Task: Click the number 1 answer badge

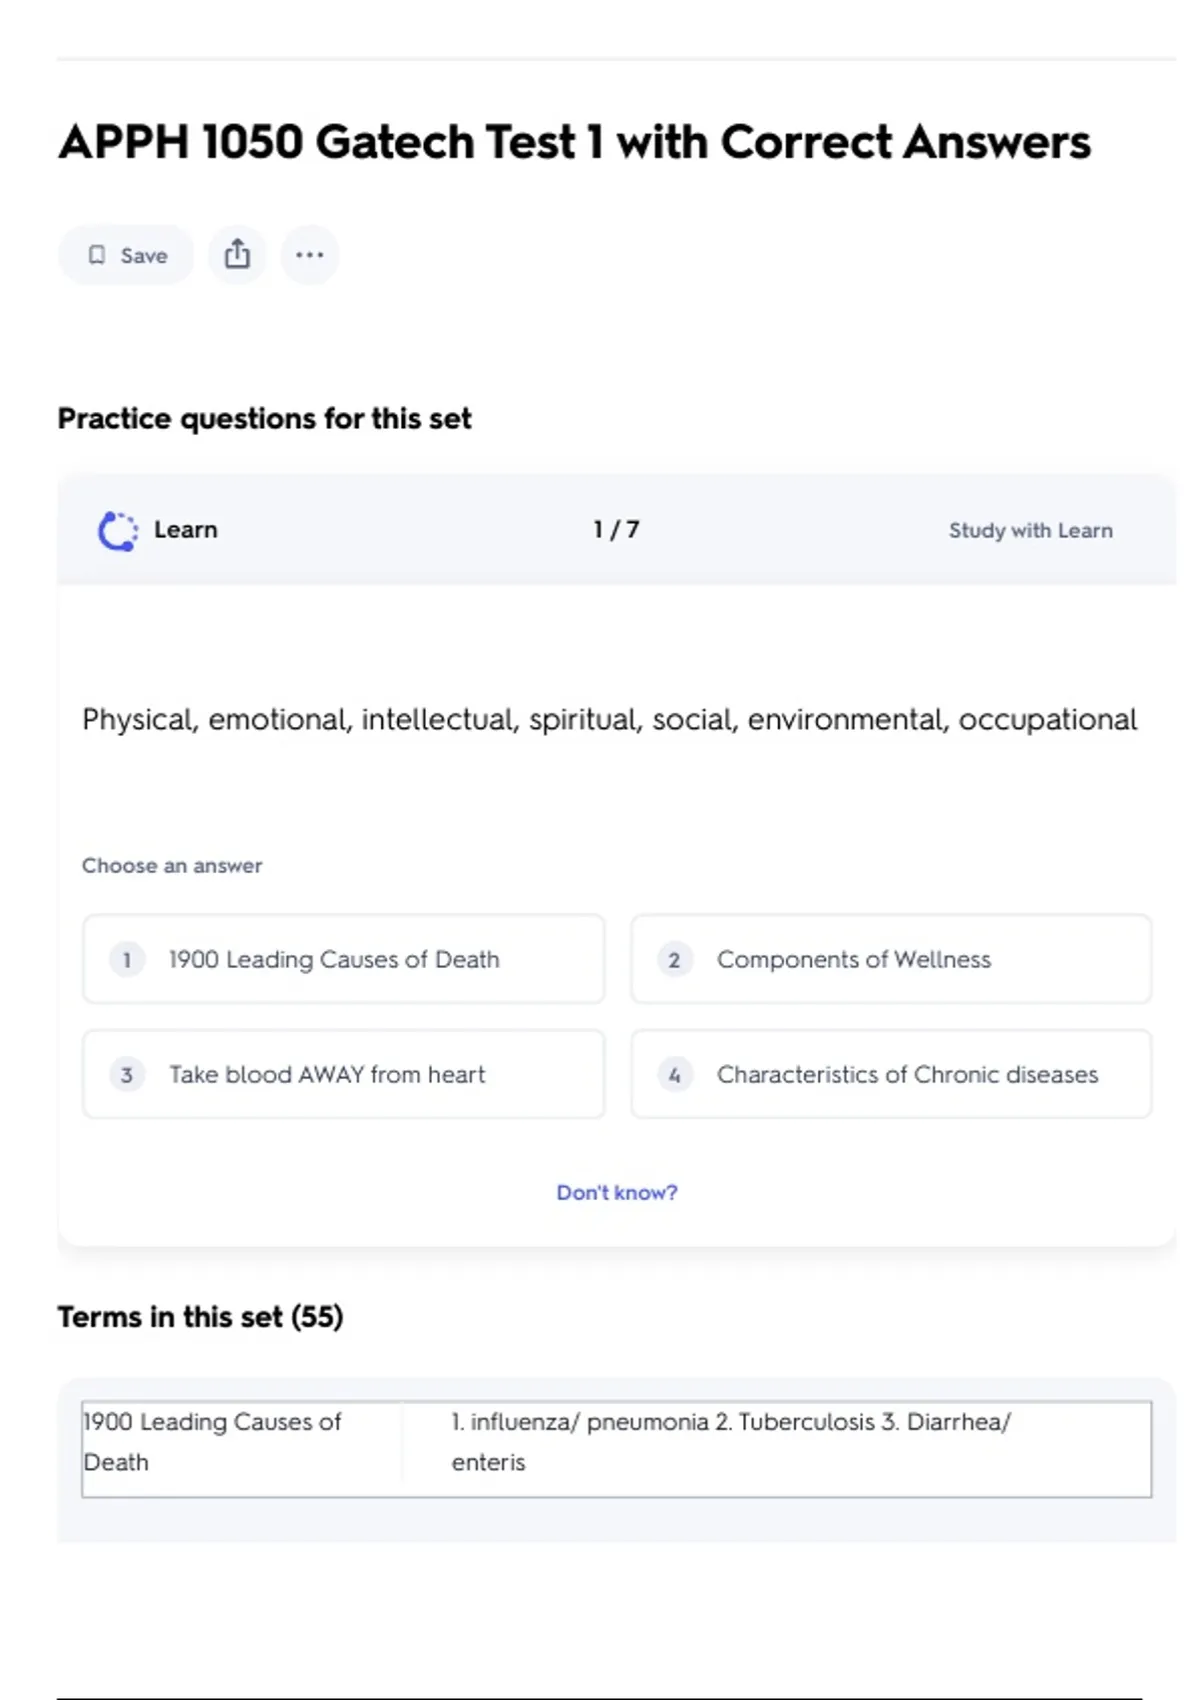Action: coord(127,960)
